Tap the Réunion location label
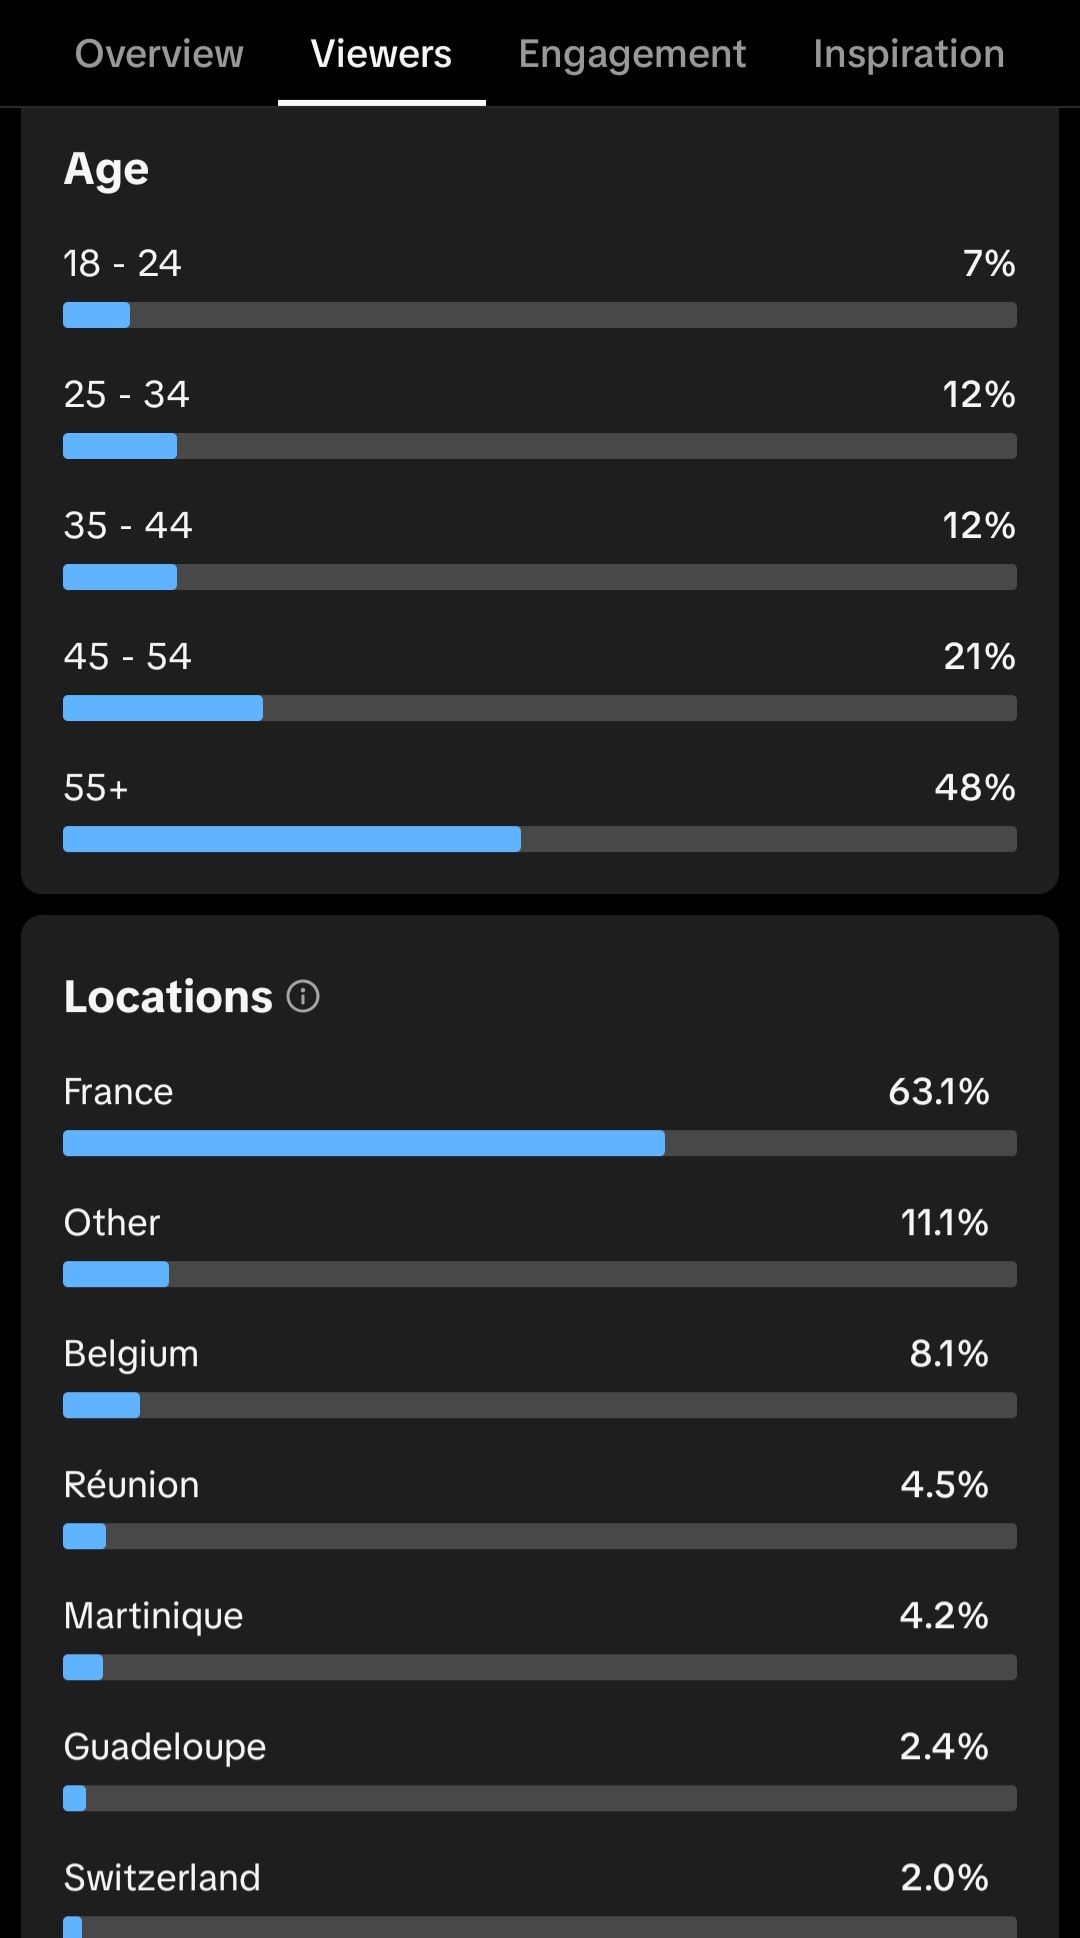1080x1938 pixels. pos(131,1485)
